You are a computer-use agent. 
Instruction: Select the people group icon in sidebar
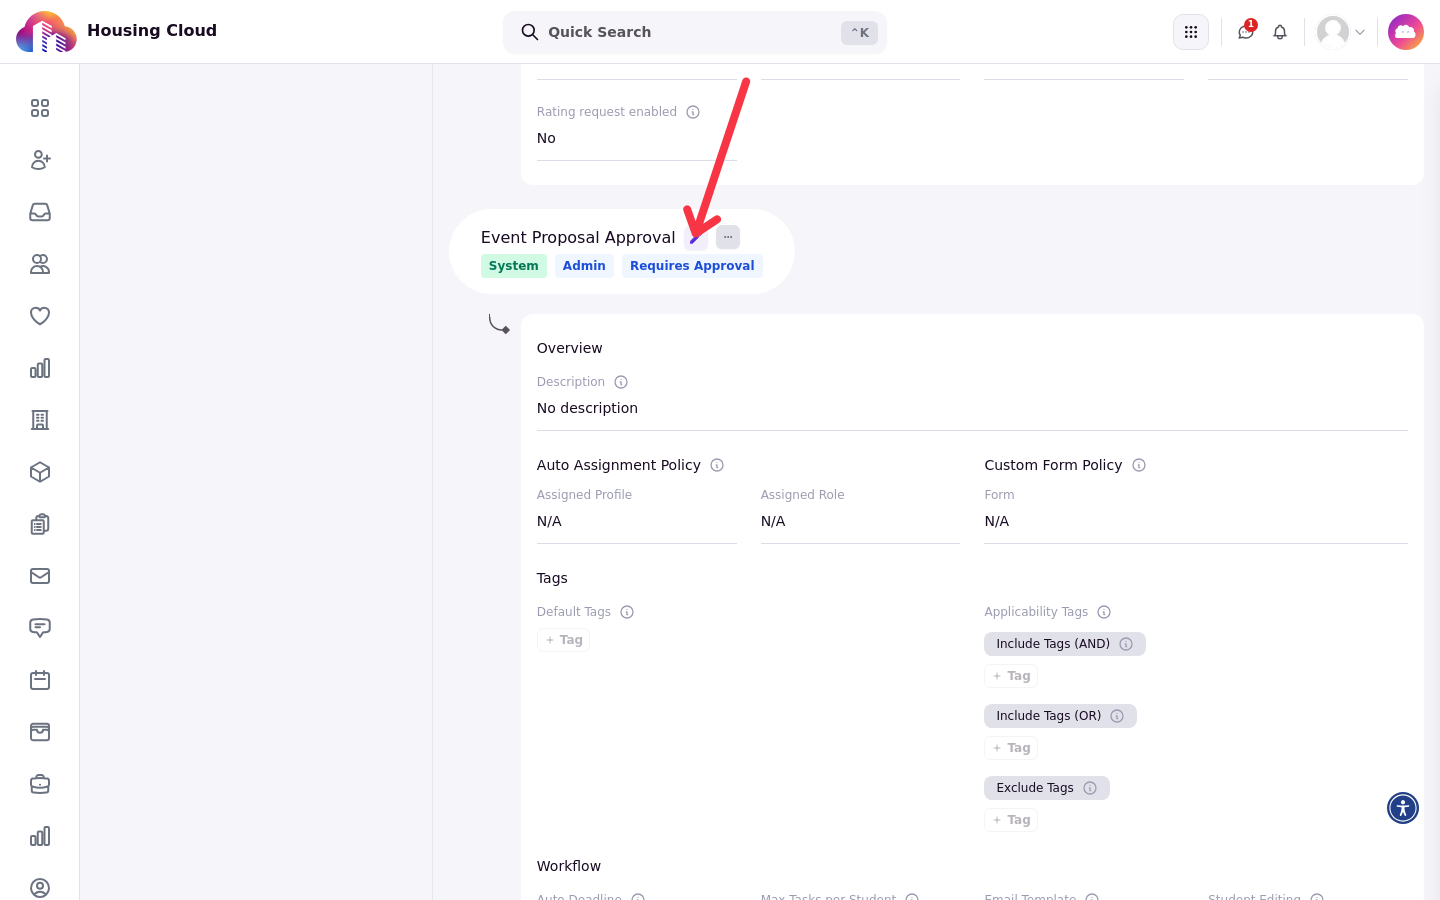click(40, 264)
